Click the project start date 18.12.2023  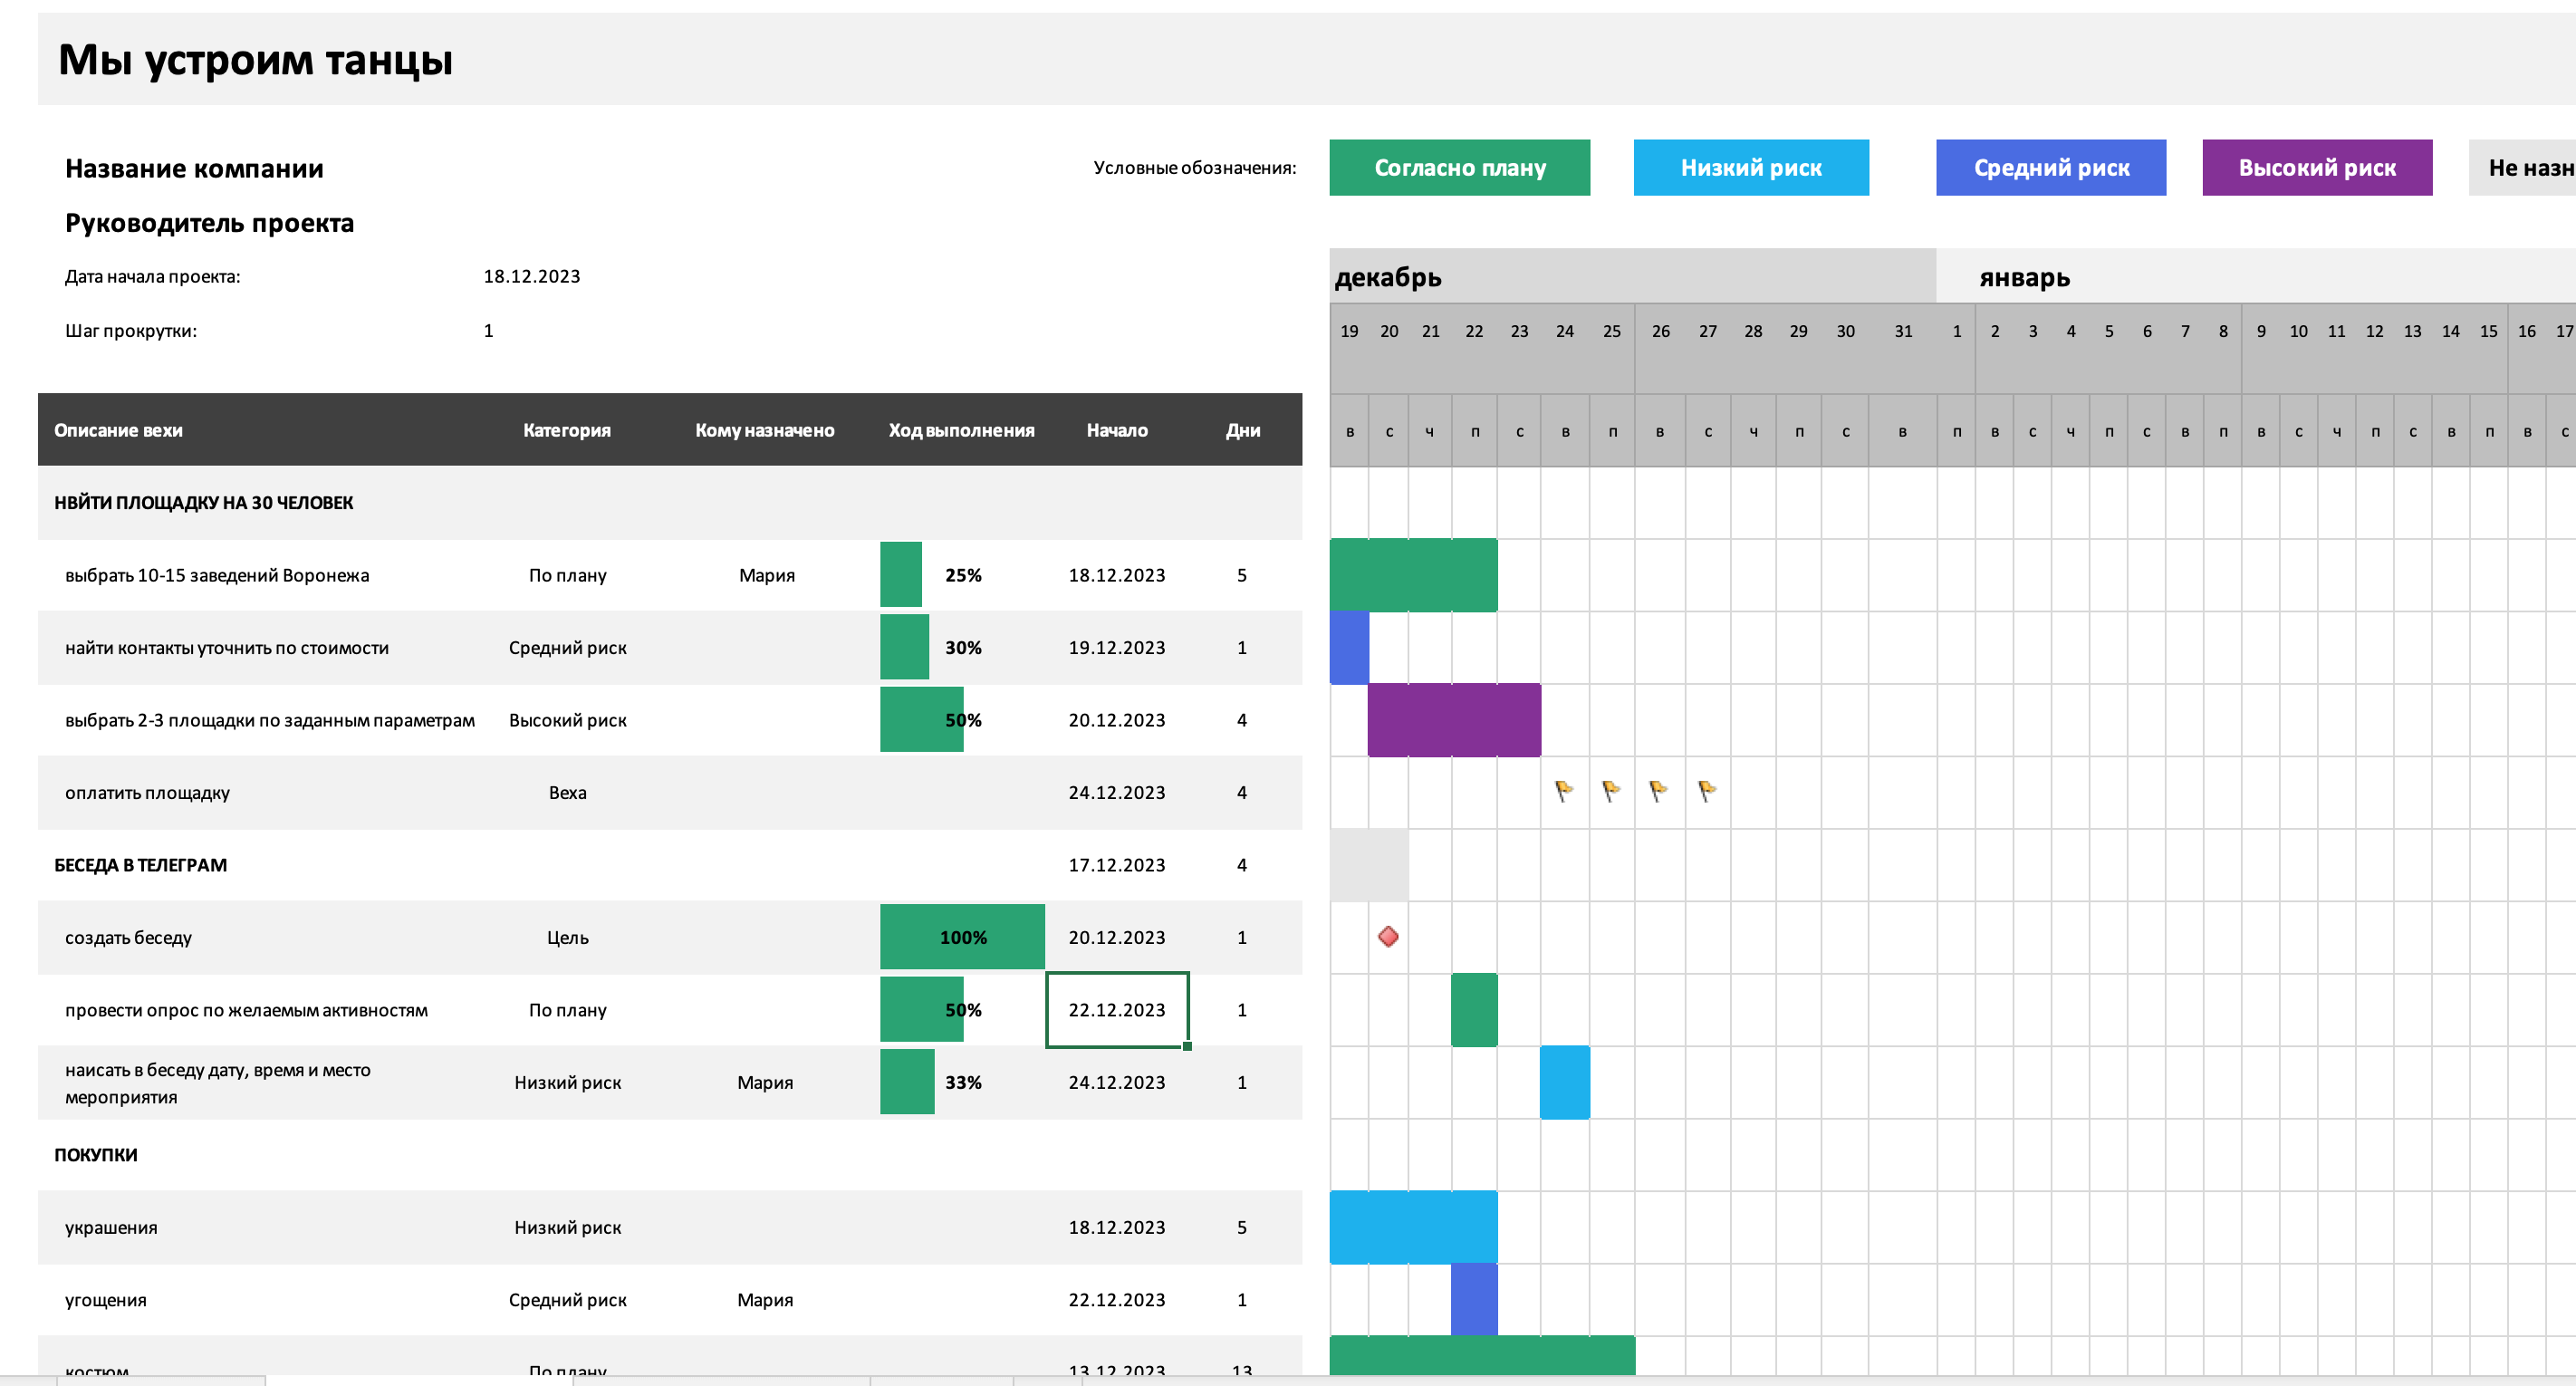[x=531, y=276]
